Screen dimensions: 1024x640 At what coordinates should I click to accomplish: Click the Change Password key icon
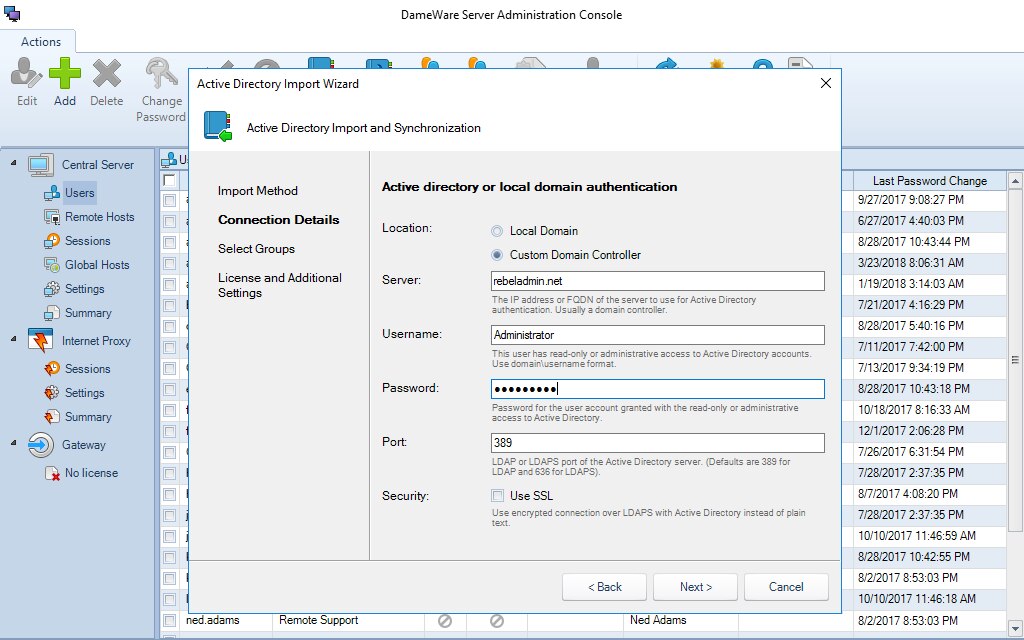click(x=160, y=75)
